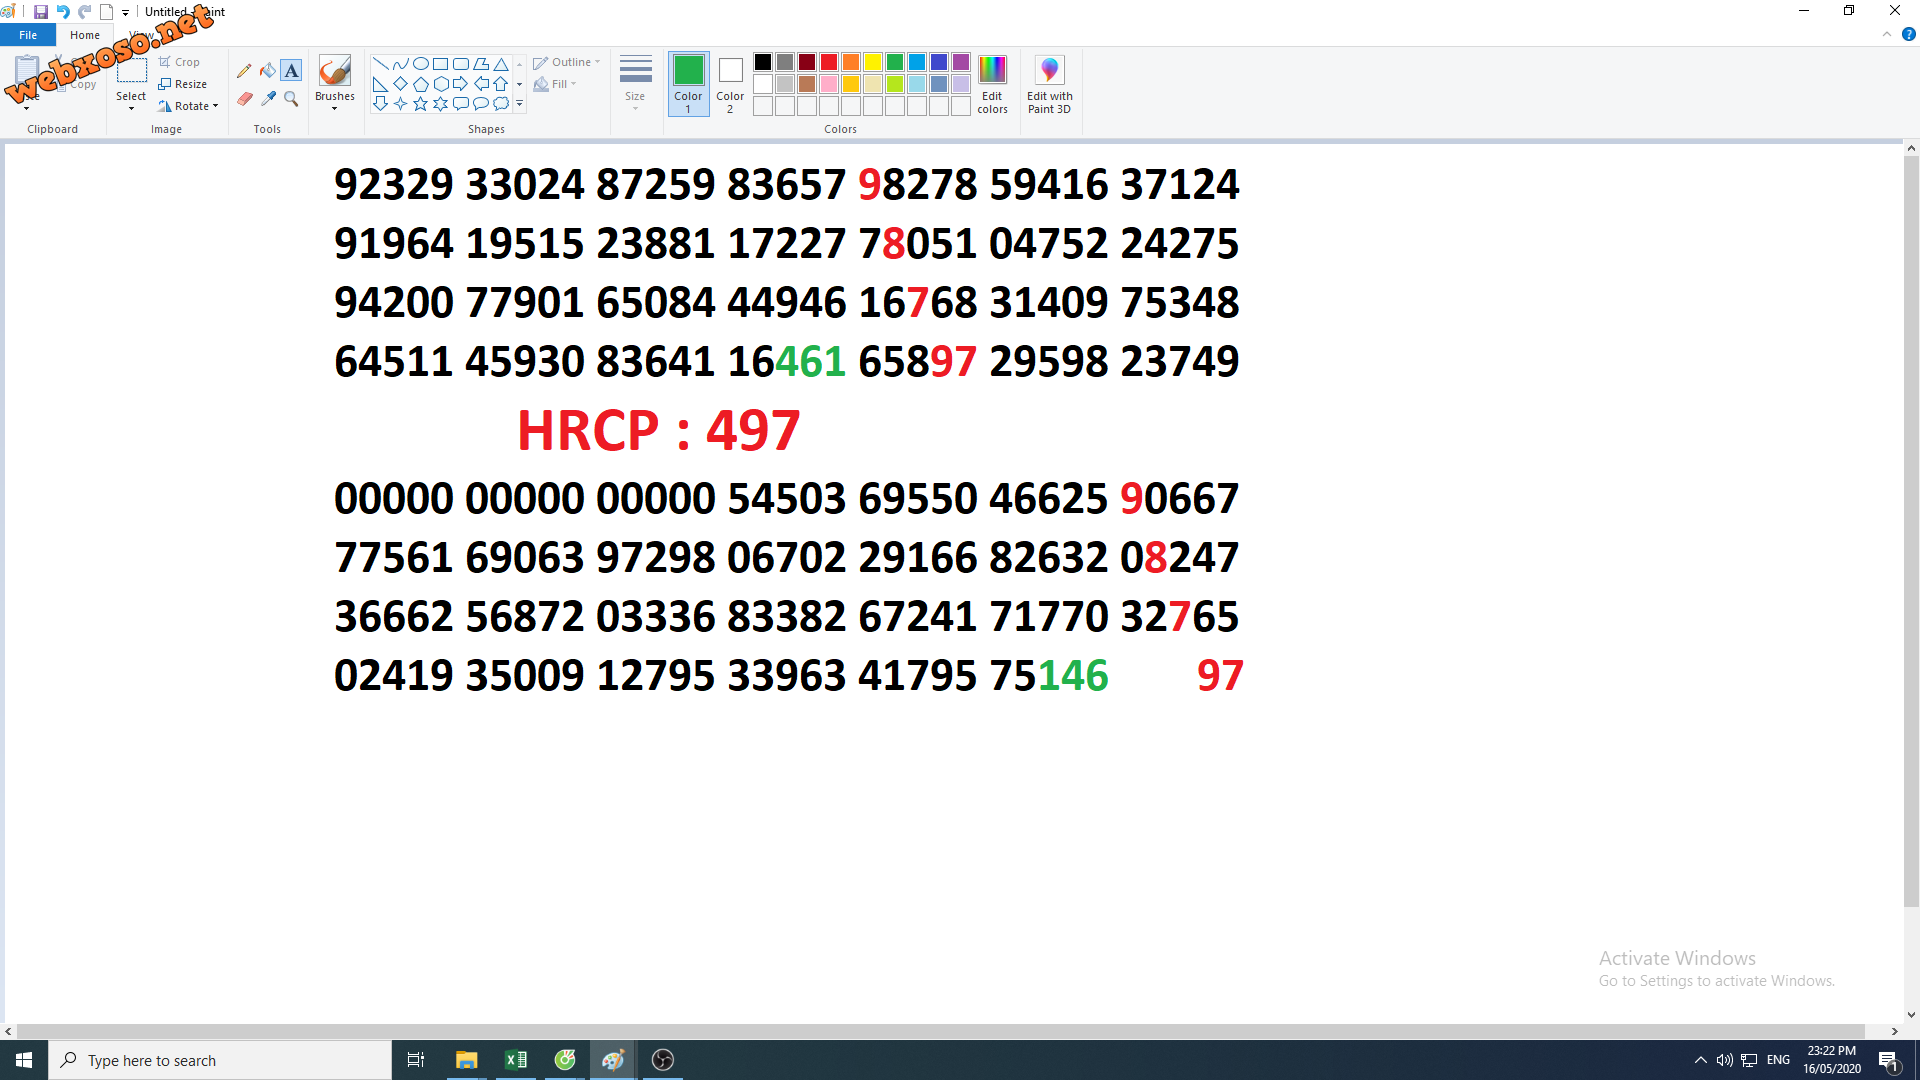Expand the Select tool dropdown arrow

click(131, 108)
